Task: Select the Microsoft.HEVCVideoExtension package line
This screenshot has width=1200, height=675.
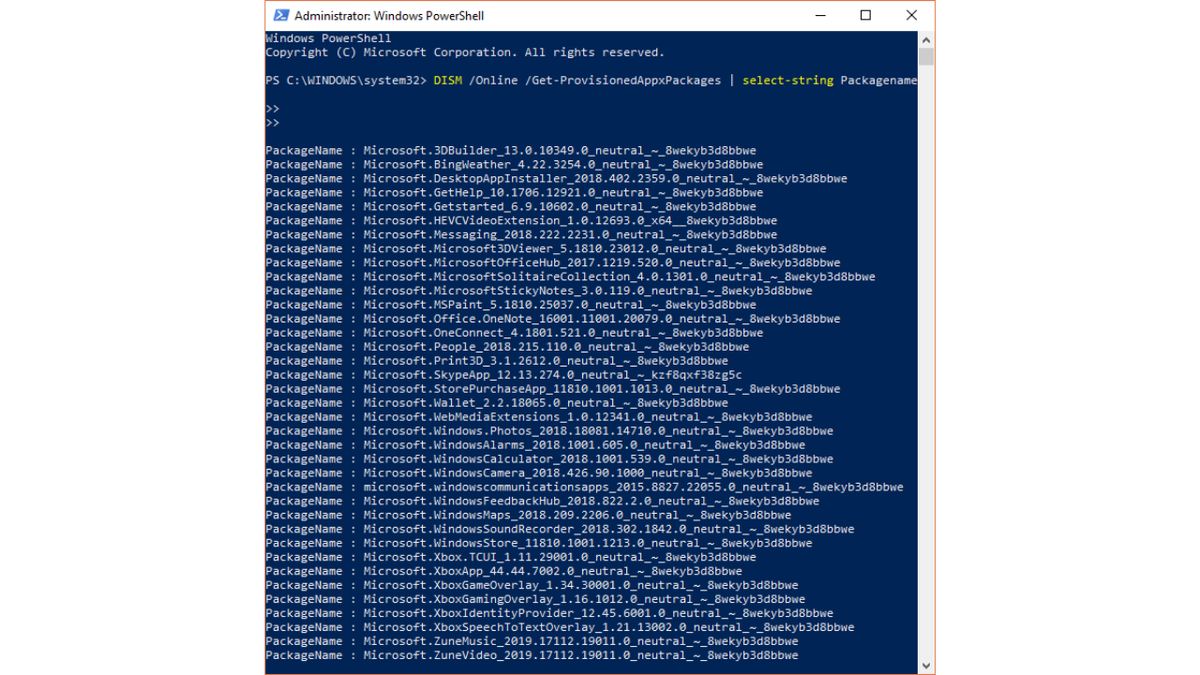Action: tap(521, 220)
